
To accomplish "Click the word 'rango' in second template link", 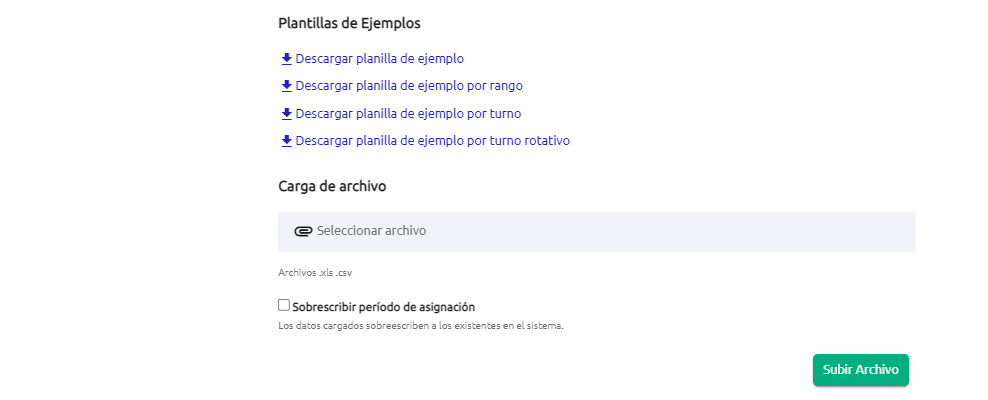I will 506,86.
